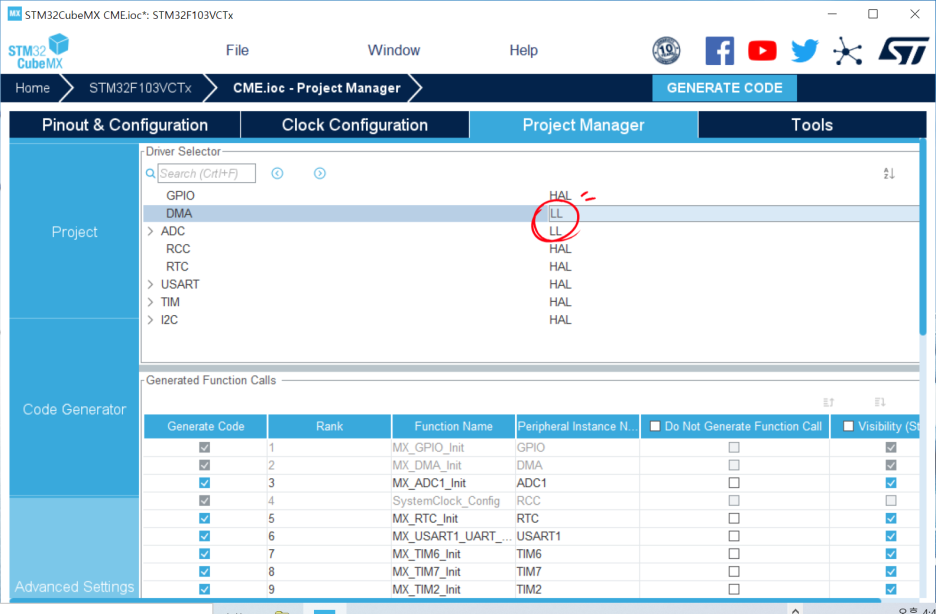Switch to Clock Configuration tab
936x614 pixels.
(355, 125)
